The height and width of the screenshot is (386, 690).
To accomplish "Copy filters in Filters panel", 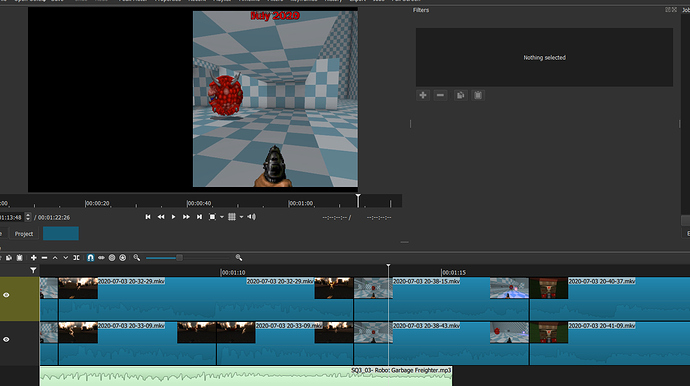I will (x=460, y=95).
